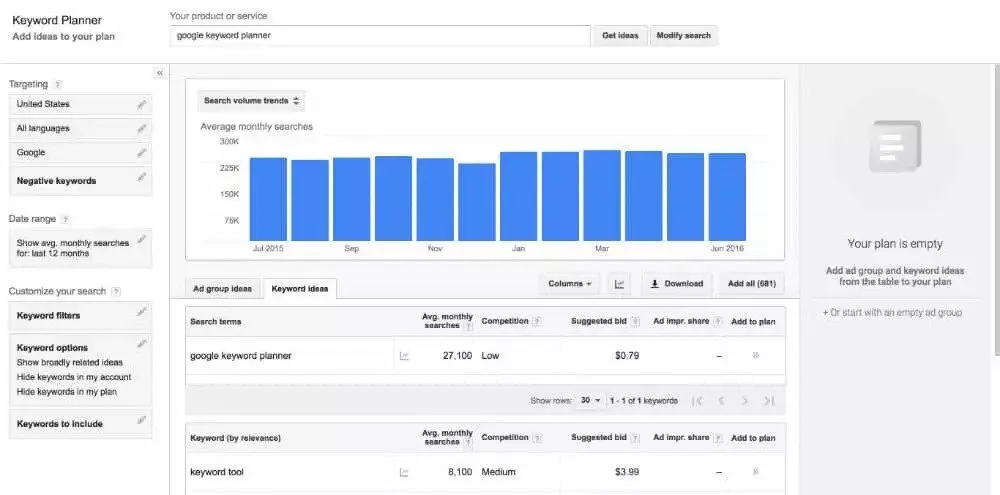1000x495 pixels.
Task: Click pencil icon beside Negative keywords
Action: coord(142,178)
